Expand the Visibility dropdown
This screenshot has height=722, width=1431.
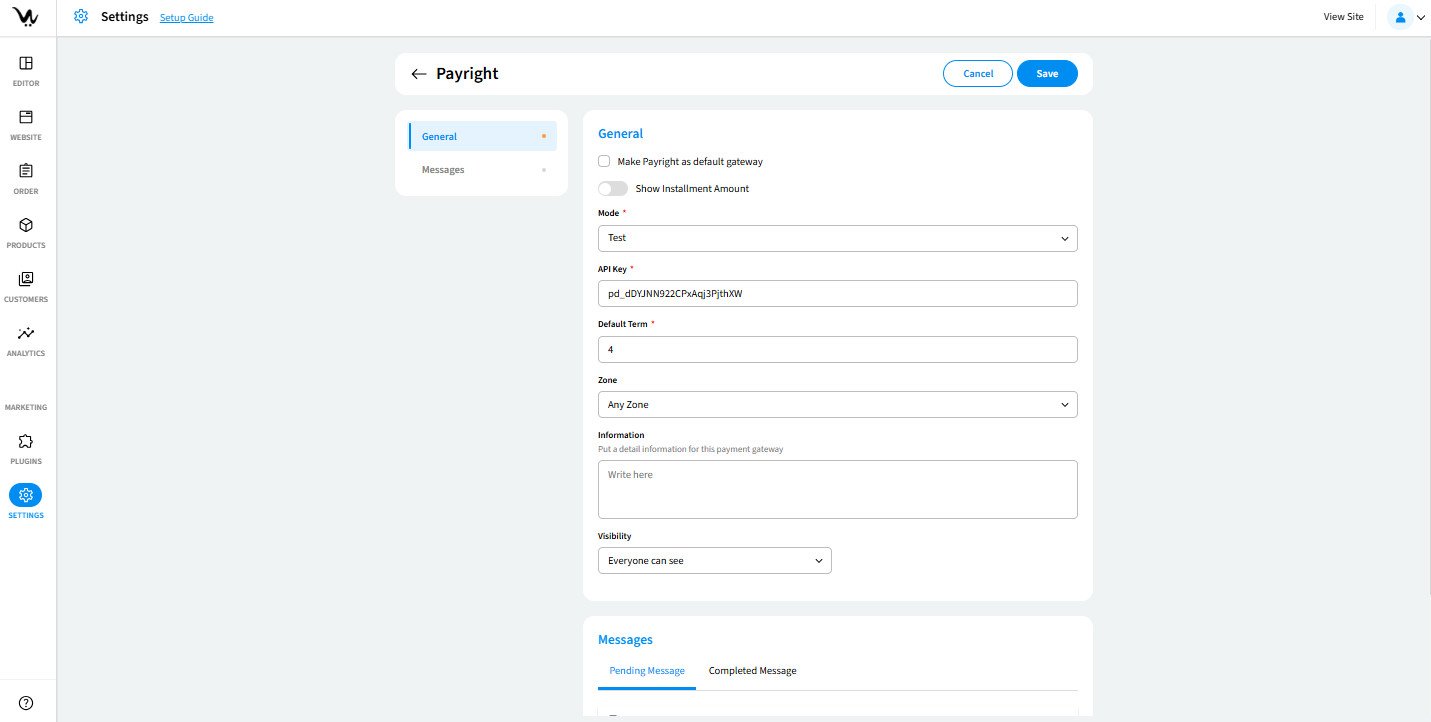(x=714, y=561)
